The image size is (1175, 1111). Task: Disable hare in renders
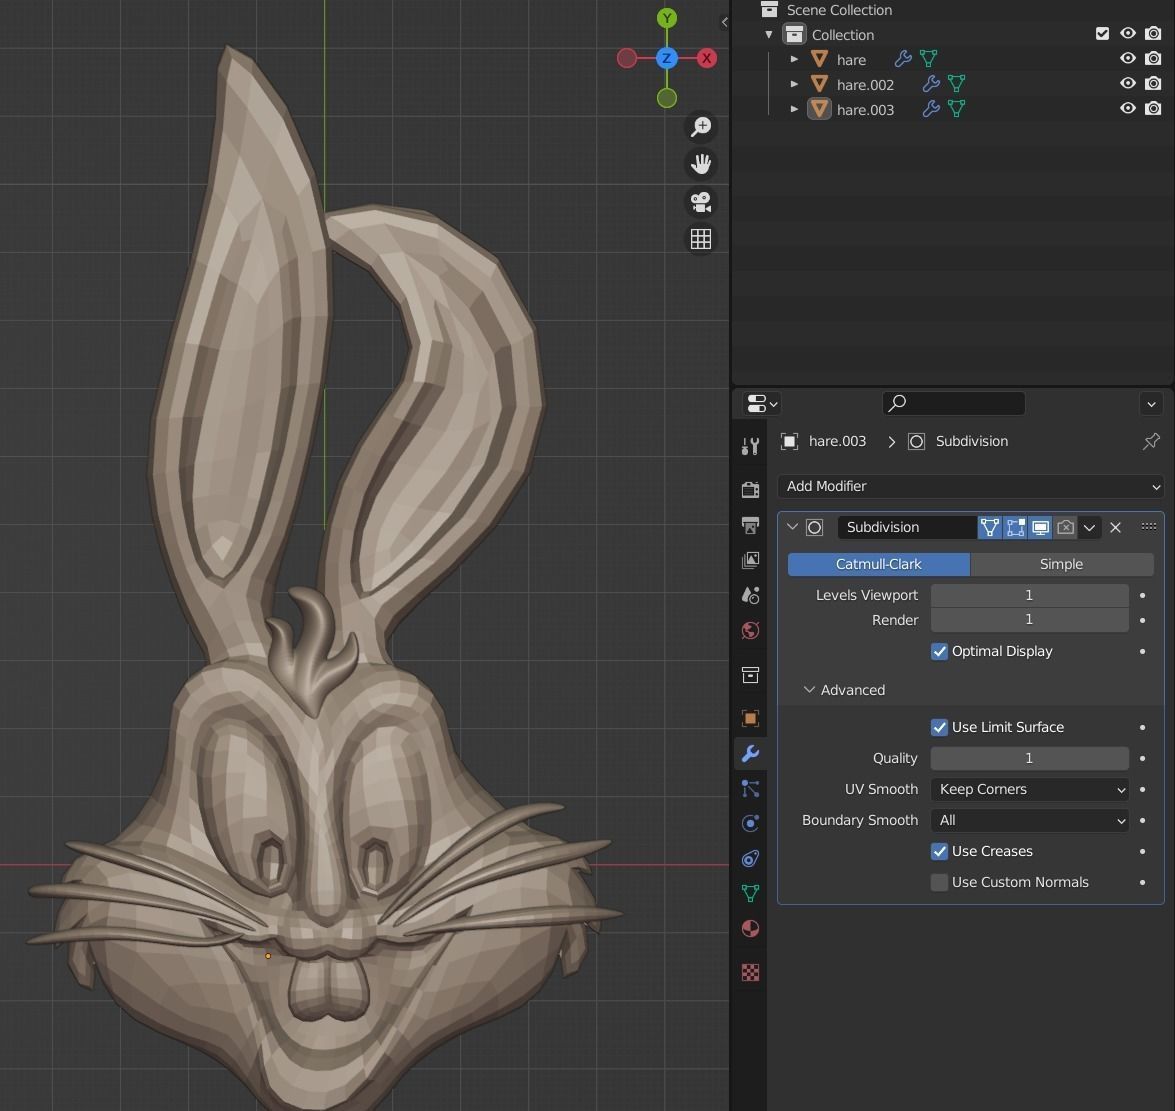coord(1153,58)
